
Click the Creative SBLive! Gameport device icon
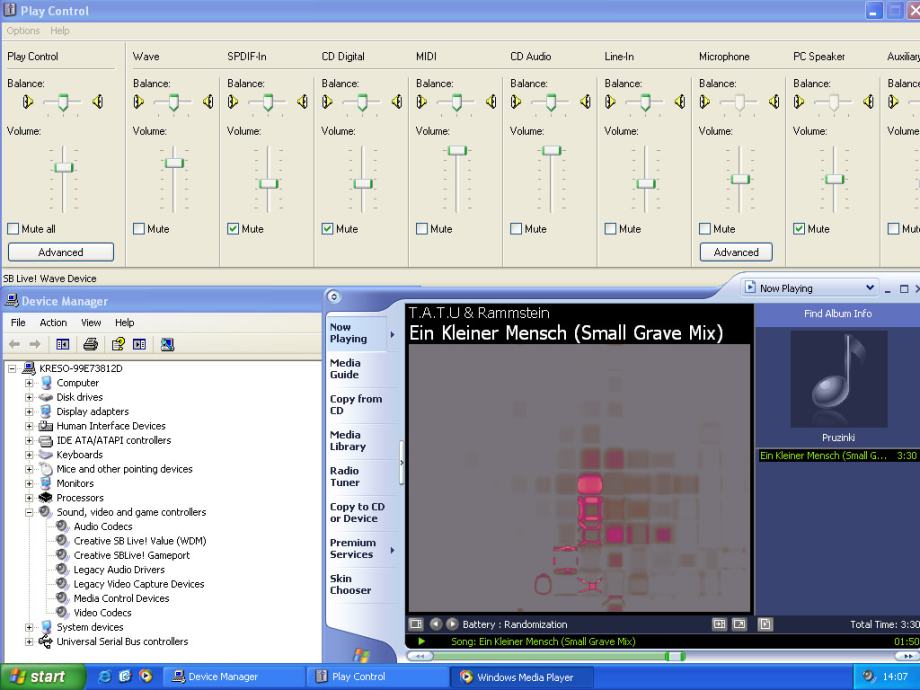point(63,555)
